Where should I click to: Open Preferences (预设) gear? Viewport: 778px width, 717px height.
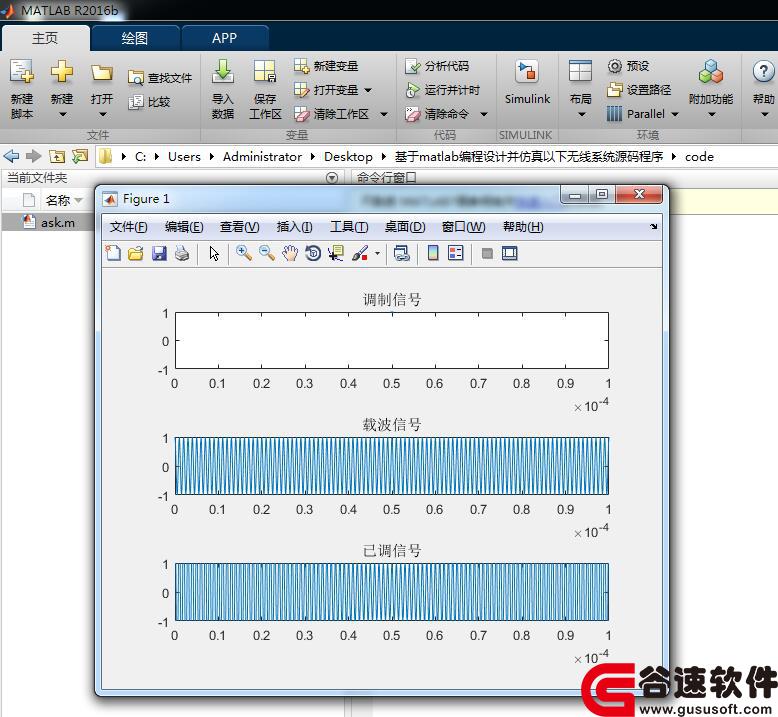(x=628, y=65)
